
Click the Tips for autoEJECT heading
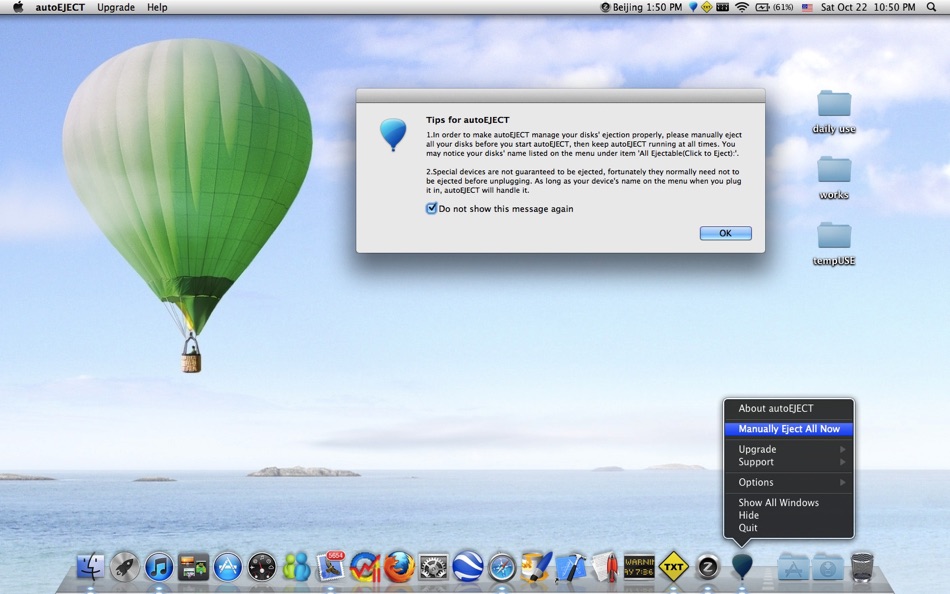[x=467, y=120]
